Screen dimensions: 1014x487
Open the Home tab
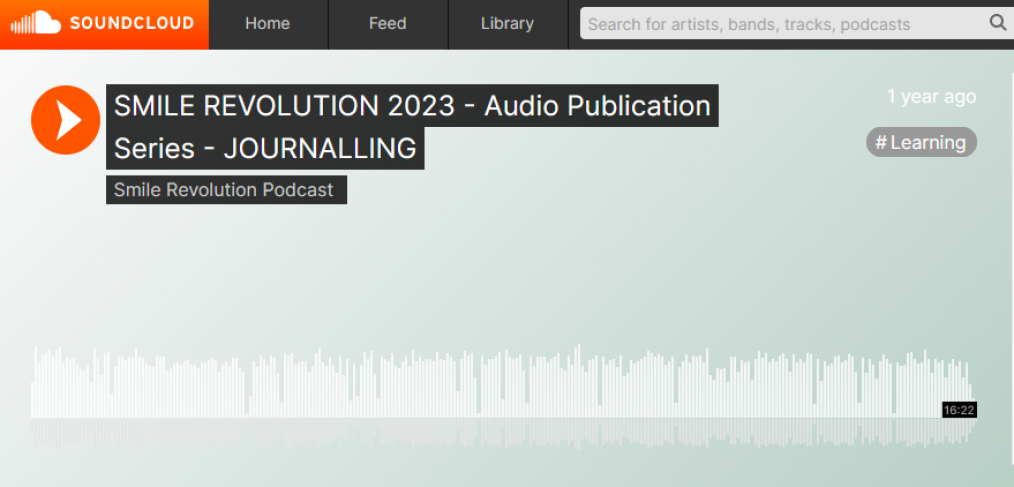(x=268, y=24)
